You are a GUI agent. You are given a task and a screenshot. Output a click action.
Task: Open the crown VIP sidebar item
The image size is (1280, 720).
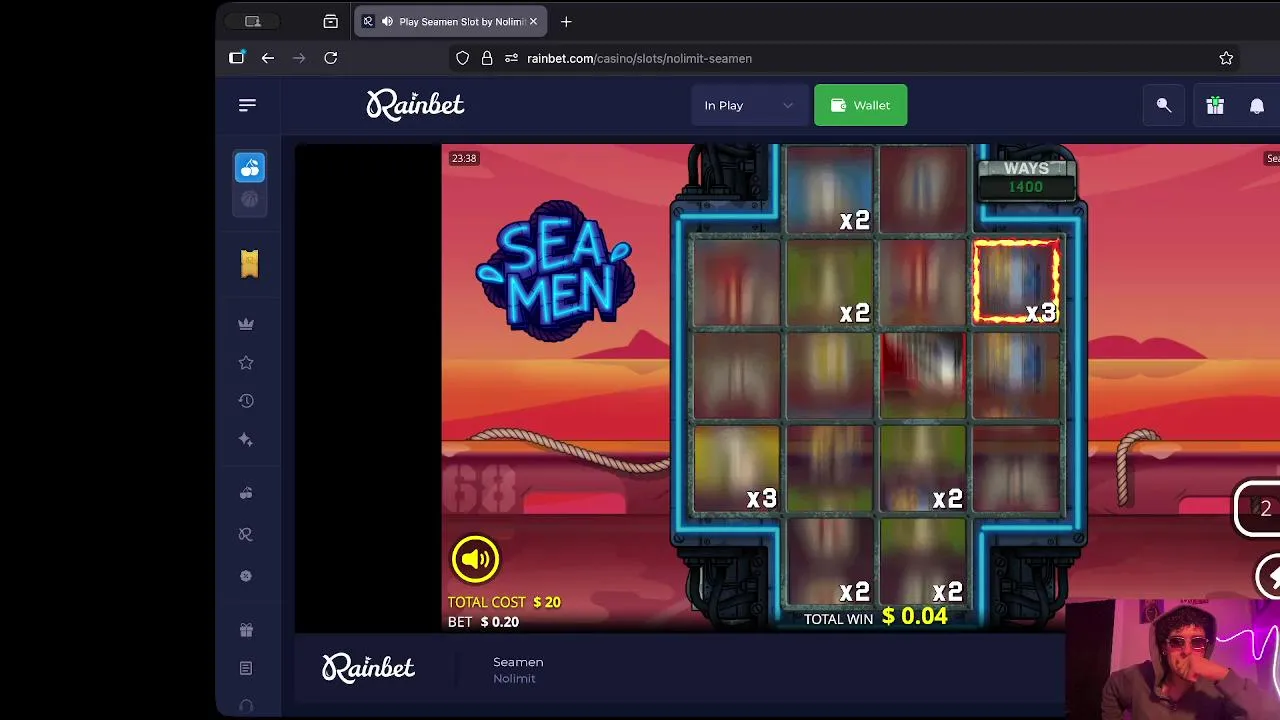click(x=246, y=324)
